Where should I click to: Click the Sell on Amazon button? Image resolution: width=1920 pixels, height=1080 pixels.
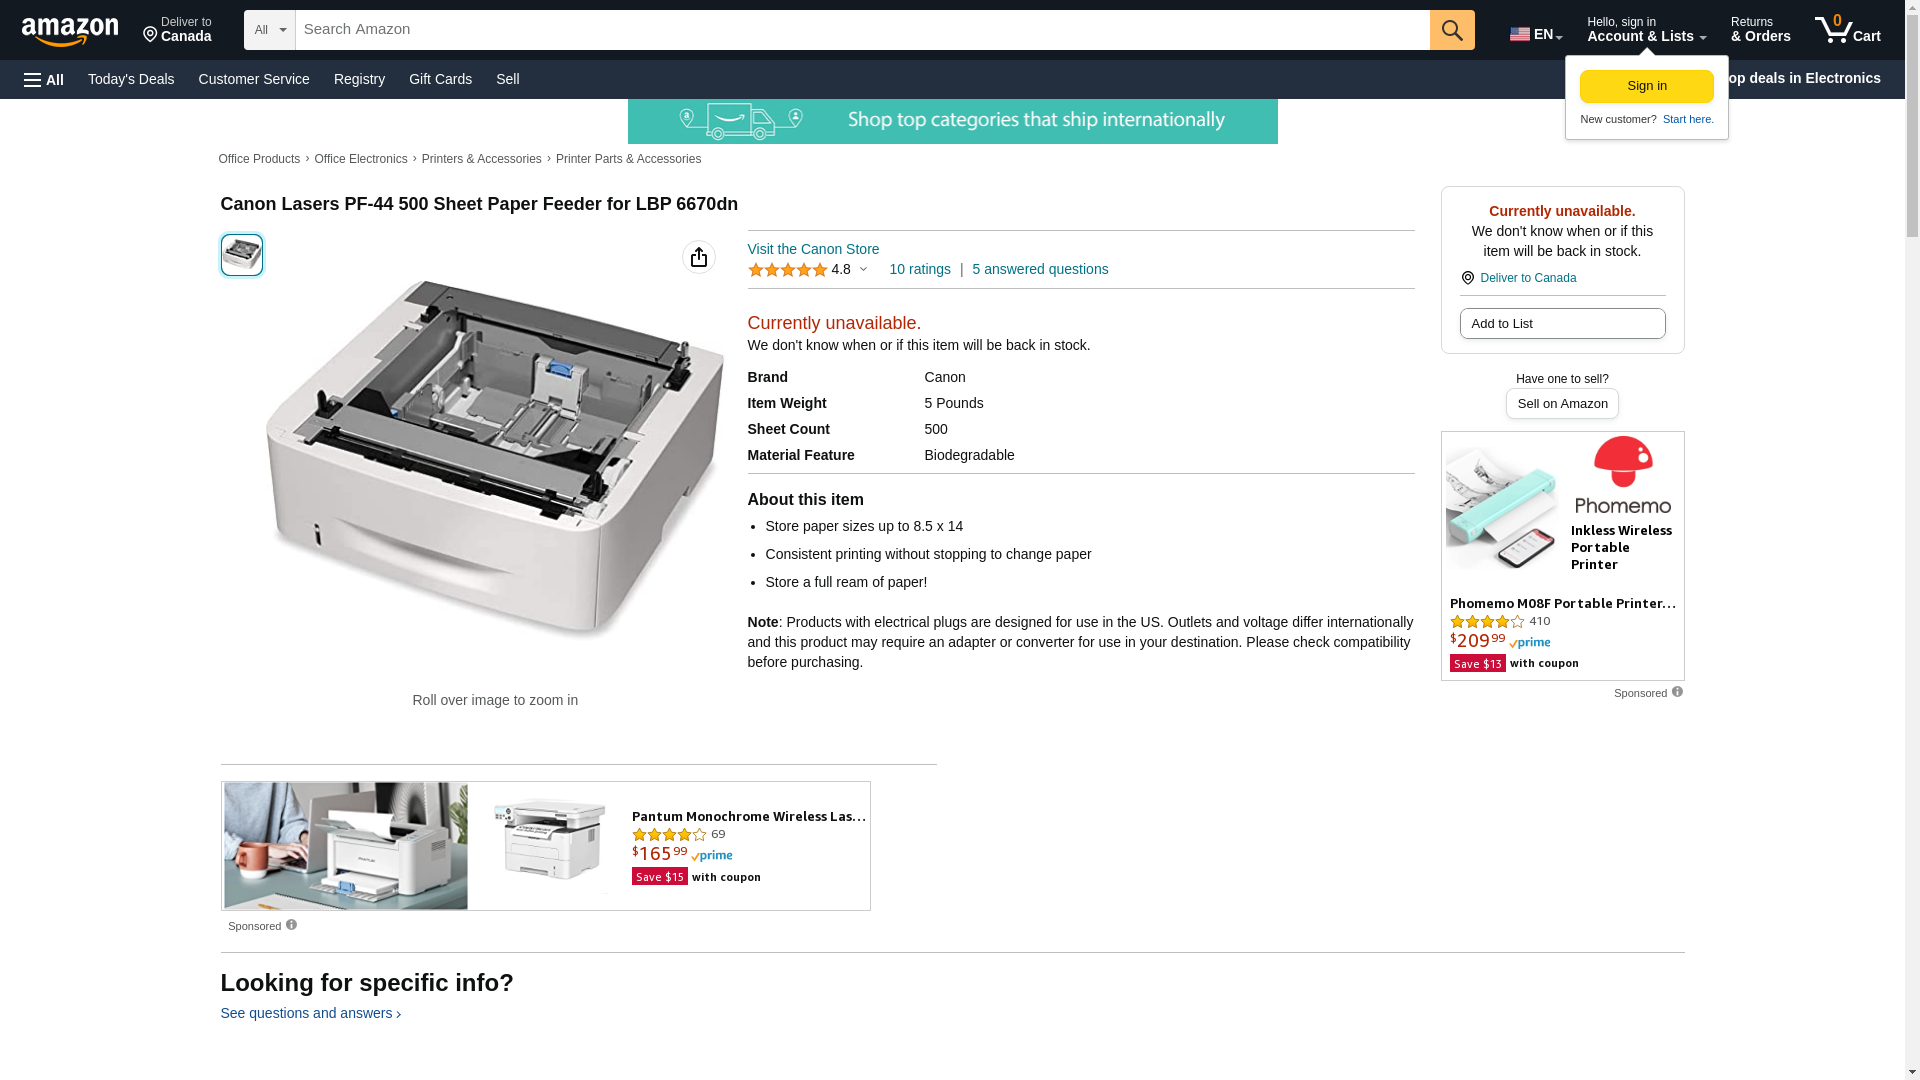tap(1562, 404)
